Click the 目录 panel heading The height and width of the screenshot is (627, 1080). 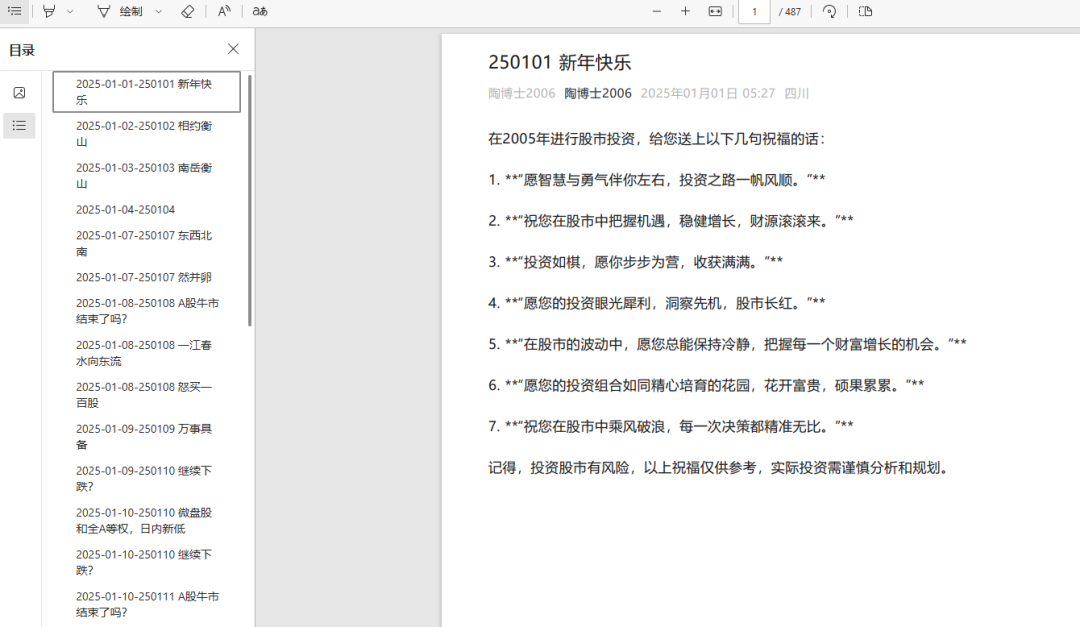pyautogui.click(x=21, y=50)
